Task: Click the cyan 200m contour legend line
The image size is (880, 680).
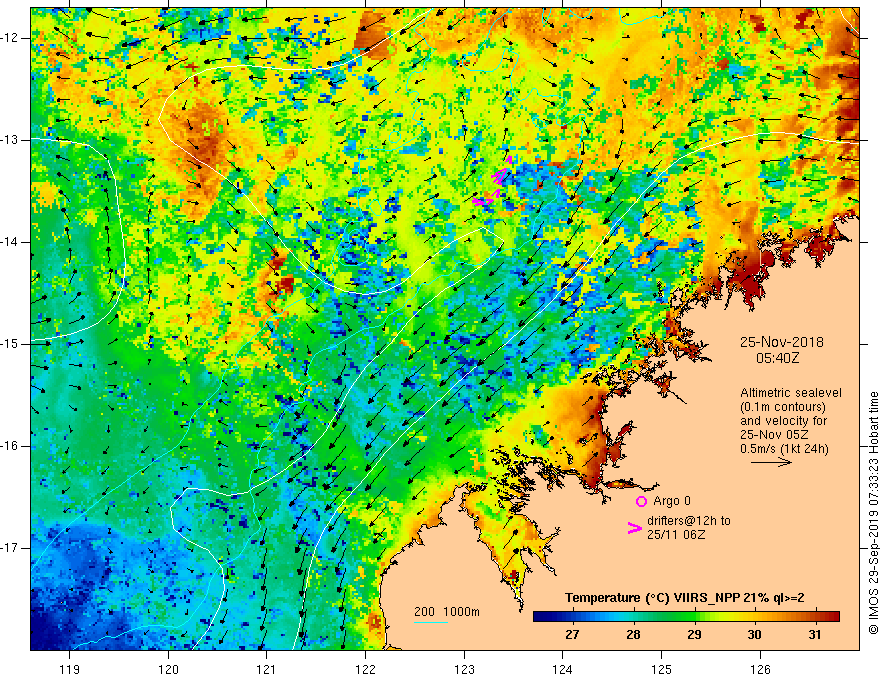Action: pyautogui.click(x=430, y=622)
